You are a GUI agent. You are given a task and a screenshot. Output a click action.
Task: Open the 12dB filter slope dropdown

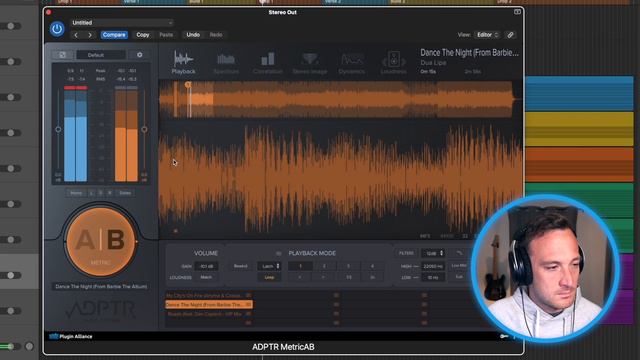click(433, 253)
